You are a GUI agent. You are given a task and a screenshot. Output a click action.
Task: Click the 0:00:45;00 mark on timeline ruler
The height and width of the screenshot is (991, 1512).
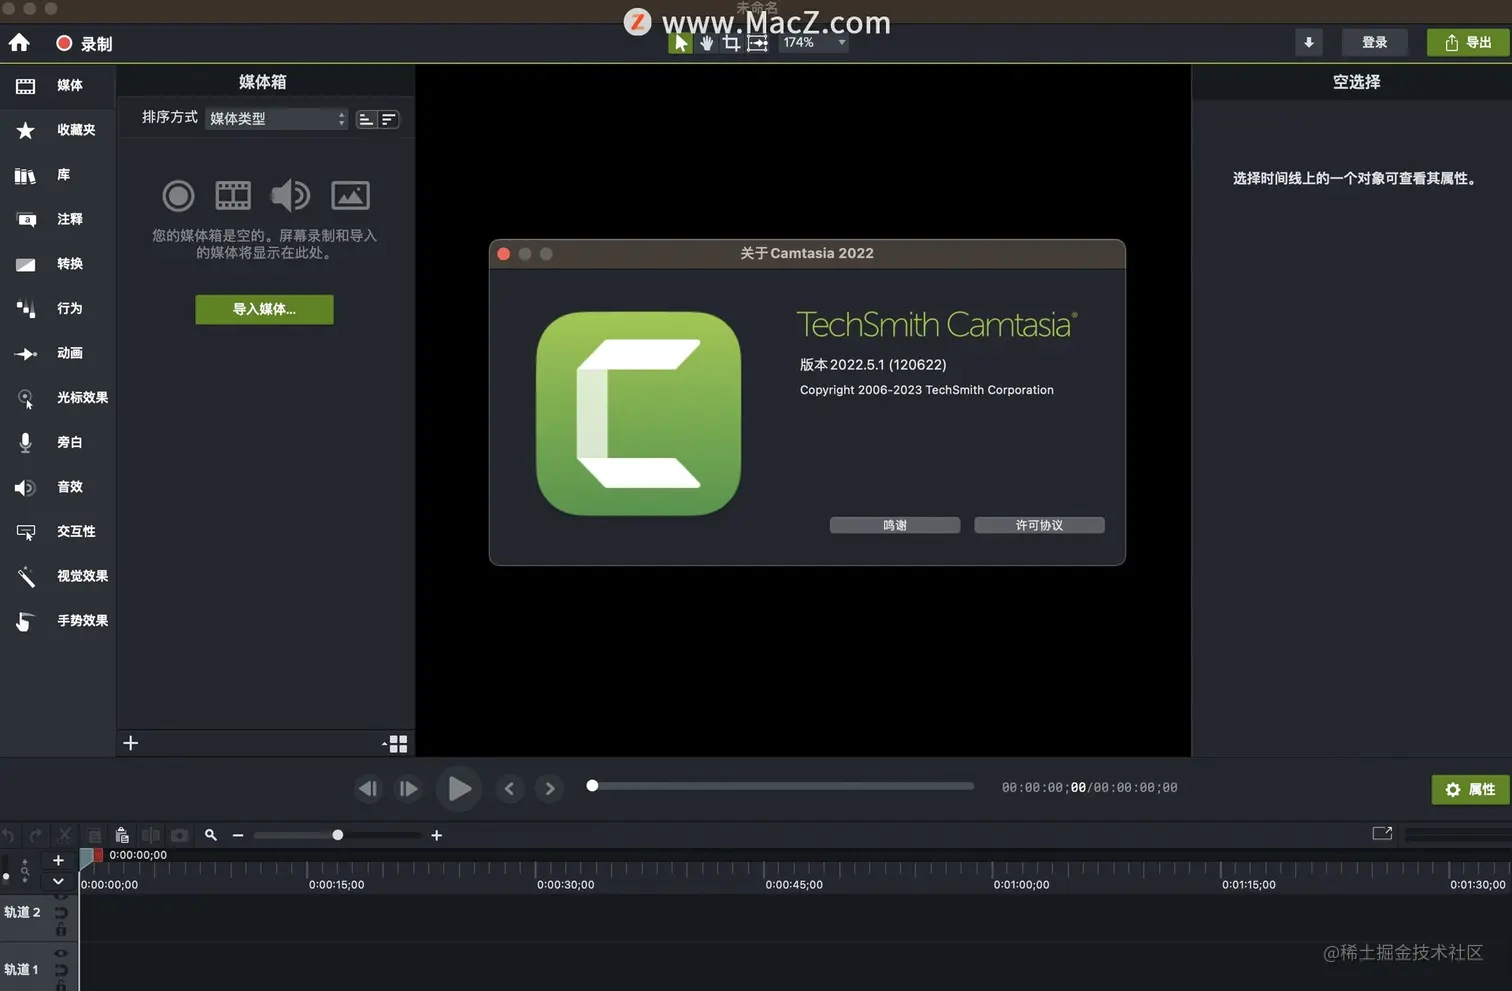(x=794, y=884)
